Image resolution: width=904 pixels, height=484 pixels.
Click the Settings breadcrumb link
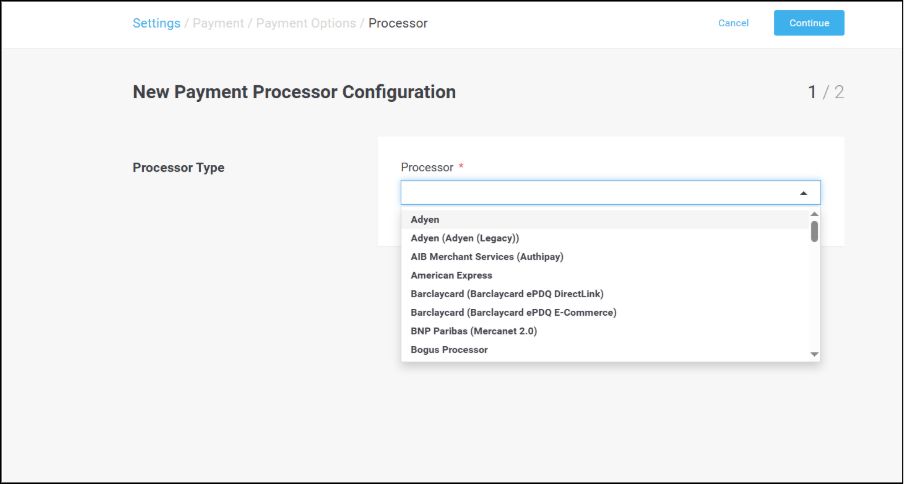156,23
